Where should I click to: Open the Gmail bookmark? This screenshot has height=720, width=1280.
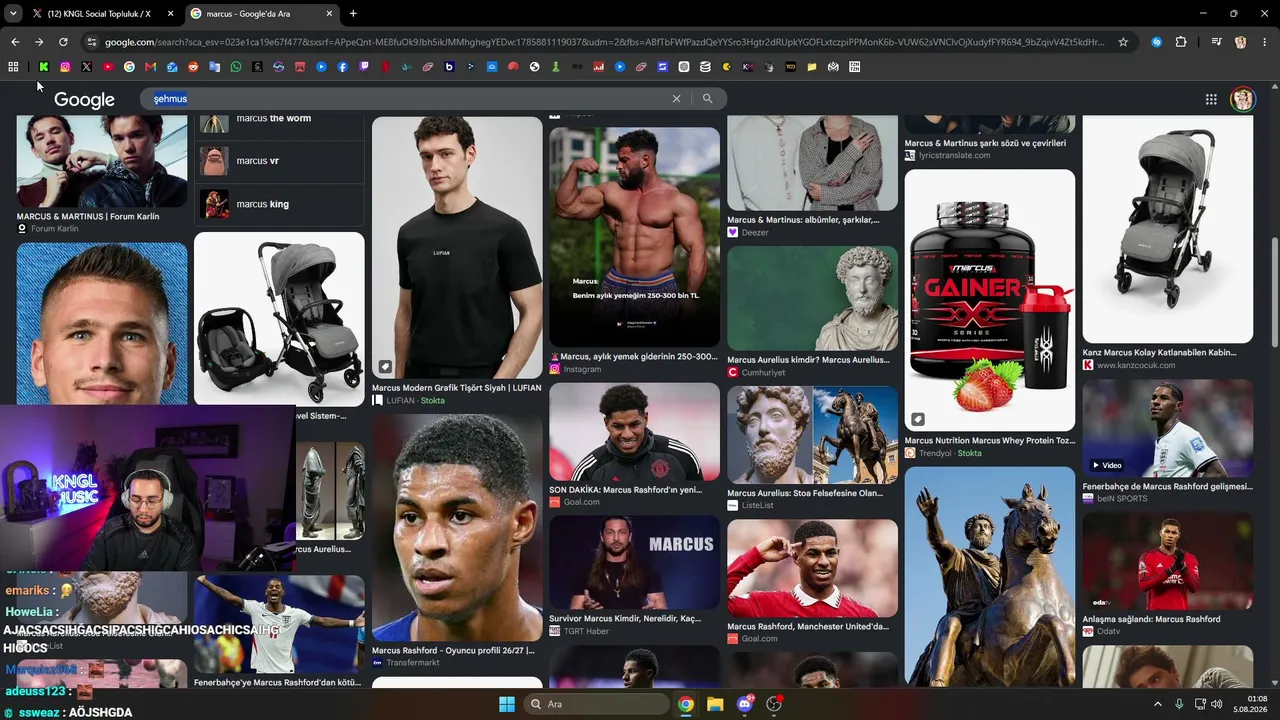[x=151, y=67]
